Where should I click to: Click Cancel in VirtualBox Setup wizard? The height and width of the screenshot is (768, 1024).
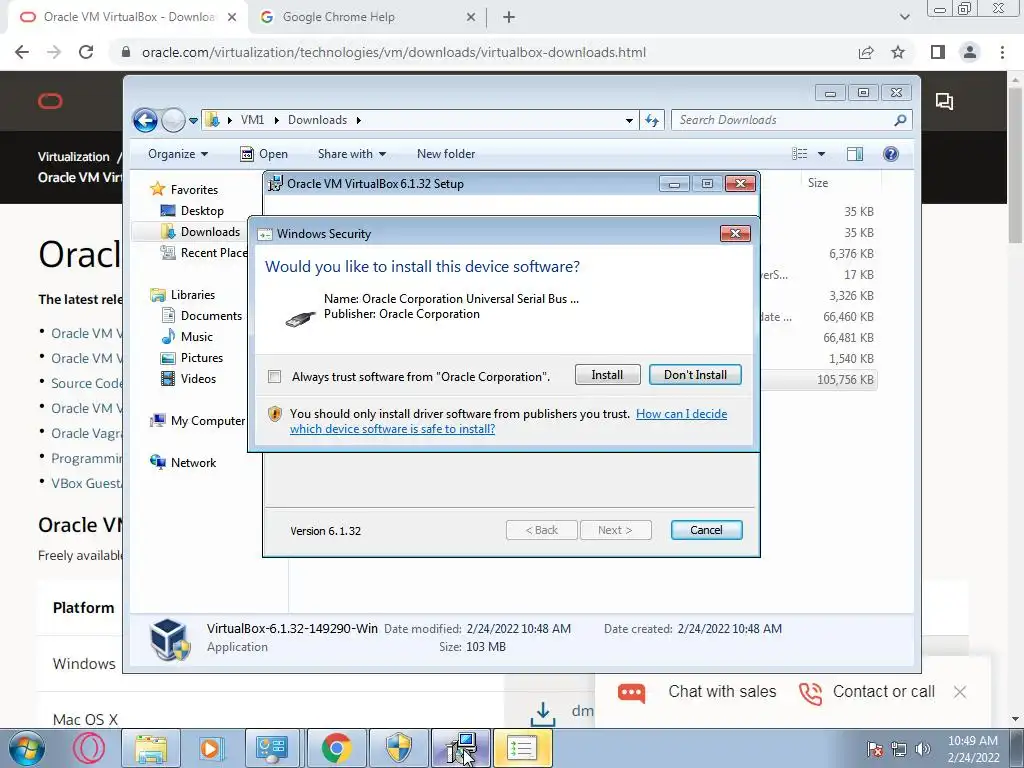coord(706,530)
